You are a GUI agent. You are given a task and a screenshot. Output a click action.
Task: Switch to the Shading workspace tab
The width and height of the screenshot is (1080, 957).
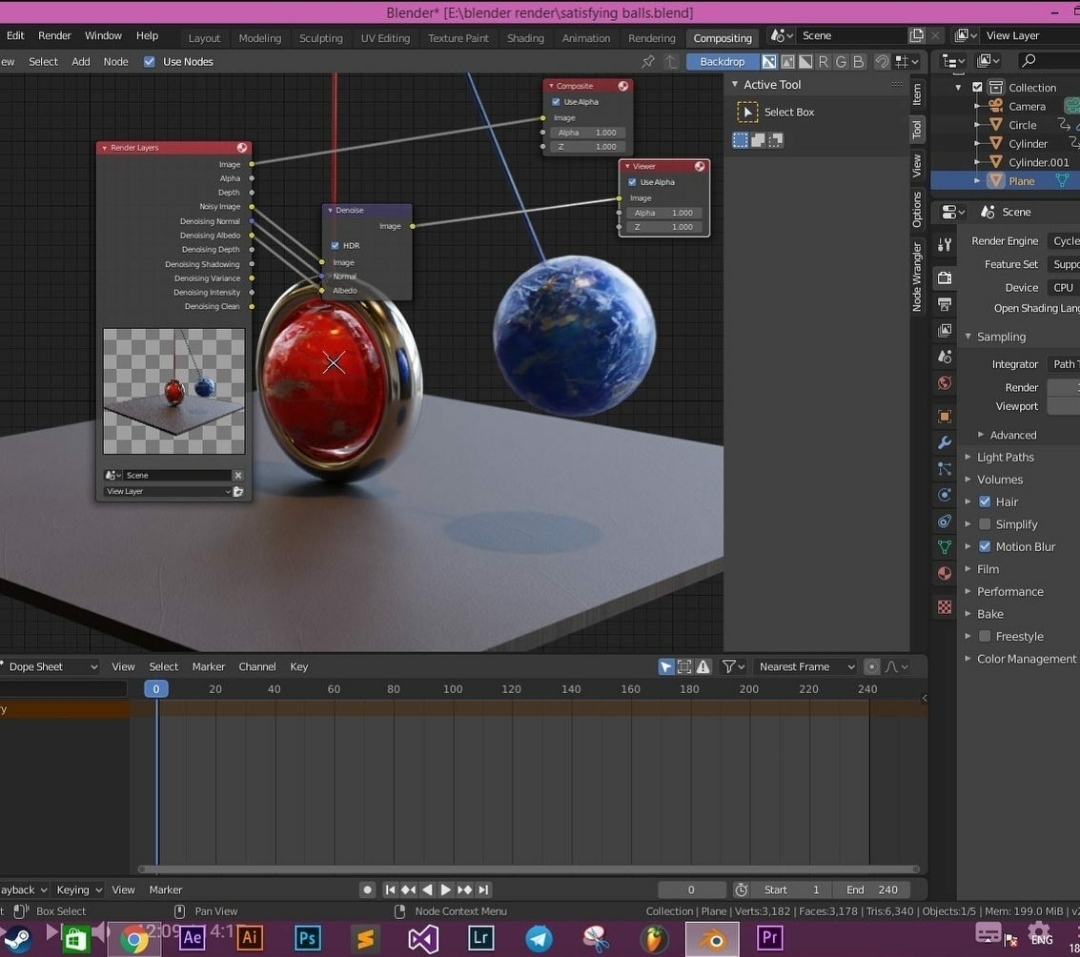pos(525,38)
